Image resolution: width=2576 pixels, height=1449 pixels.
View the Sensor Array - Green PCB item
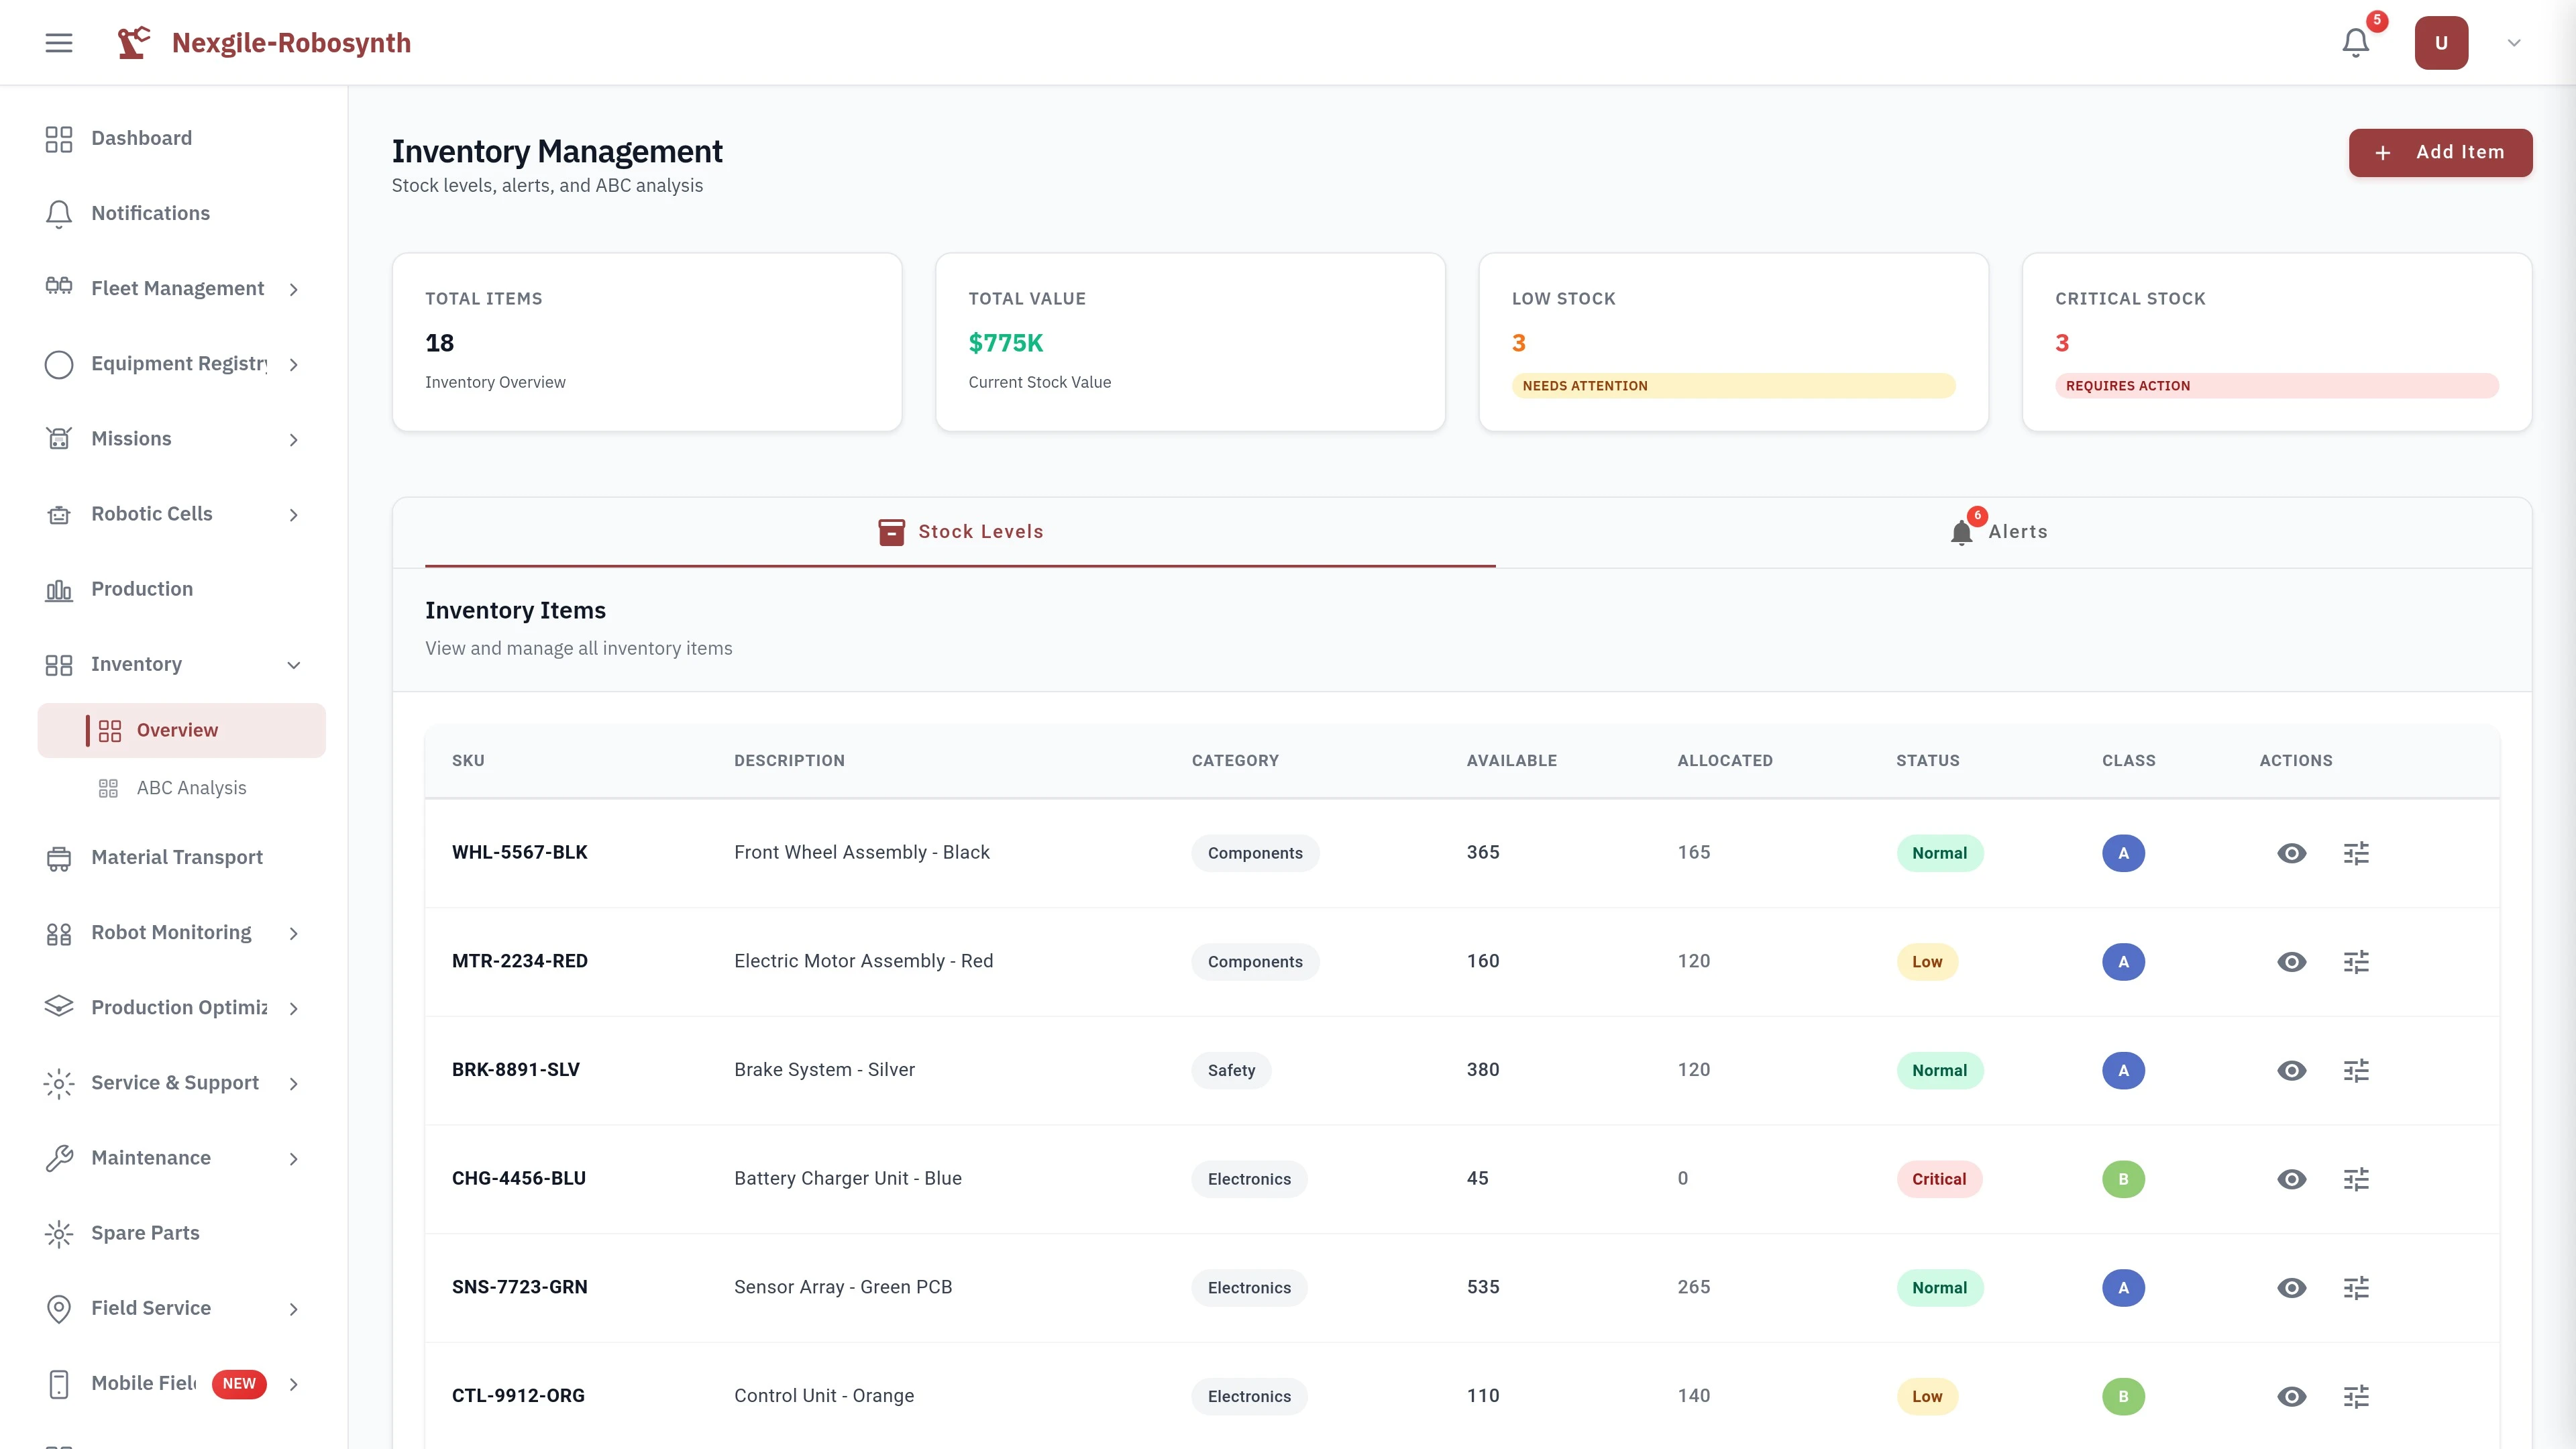tap(2293, 1287)
